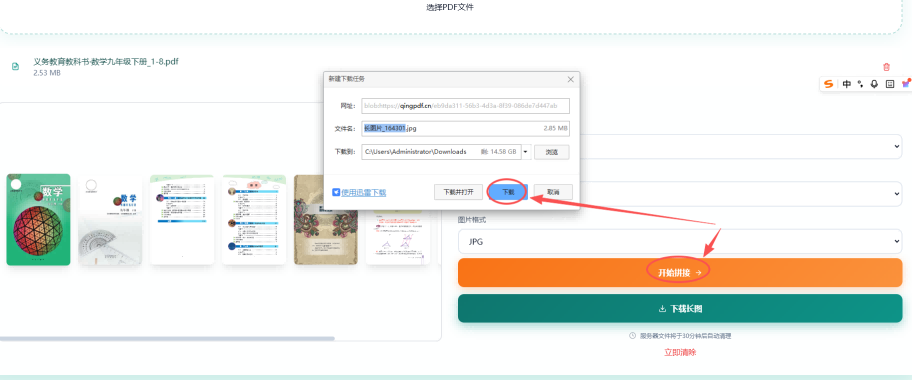Image resolution: width=912 pixels, height=380 pixels.
Task: Click 开始拼接 orange button
Action: (680, 272)
